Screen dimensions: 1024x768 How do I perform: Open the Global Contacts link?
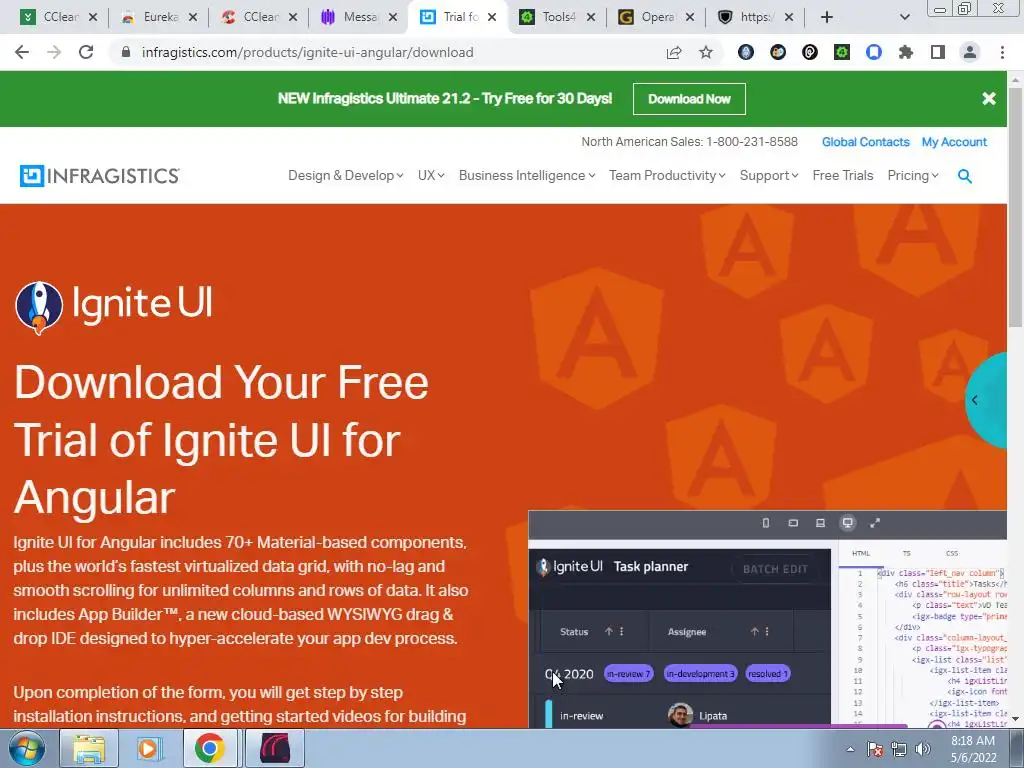[x=865, y=142]
